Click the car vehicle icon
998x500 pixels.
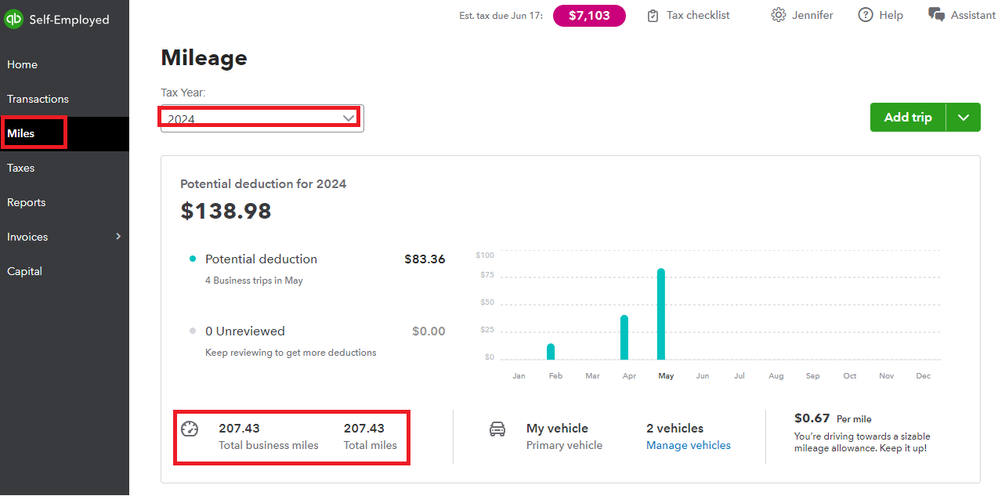(x=497, y=429)
